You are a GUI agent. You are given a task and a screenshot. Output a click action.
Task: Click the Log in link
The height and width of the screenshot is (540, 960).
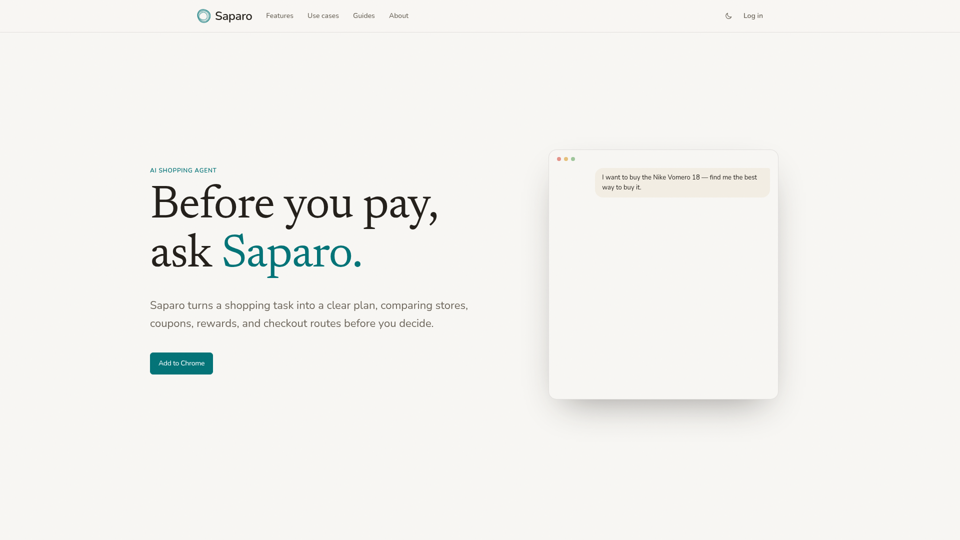pos(753,16)
